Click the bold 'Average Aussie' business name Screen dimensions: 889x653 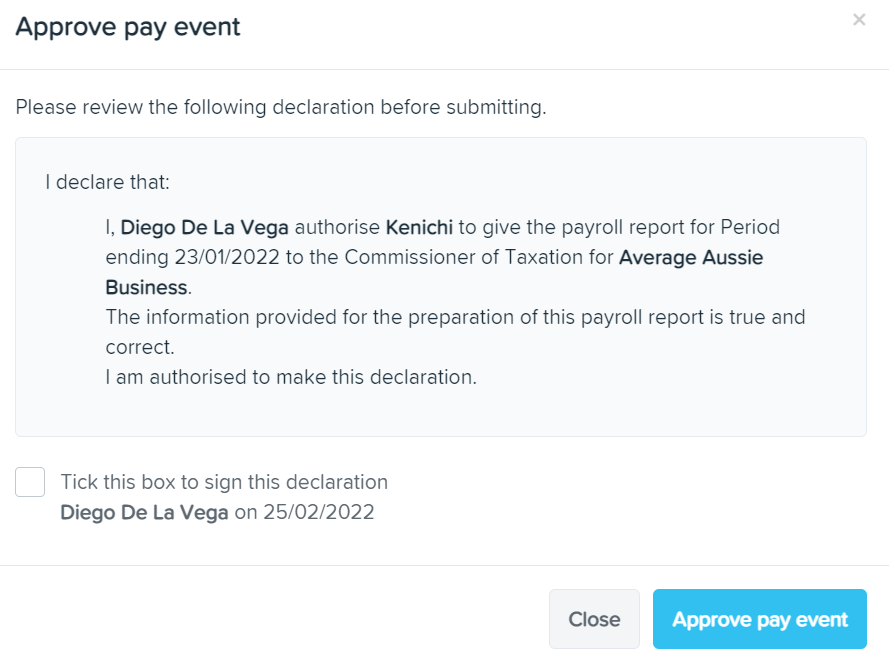[691, 257]
